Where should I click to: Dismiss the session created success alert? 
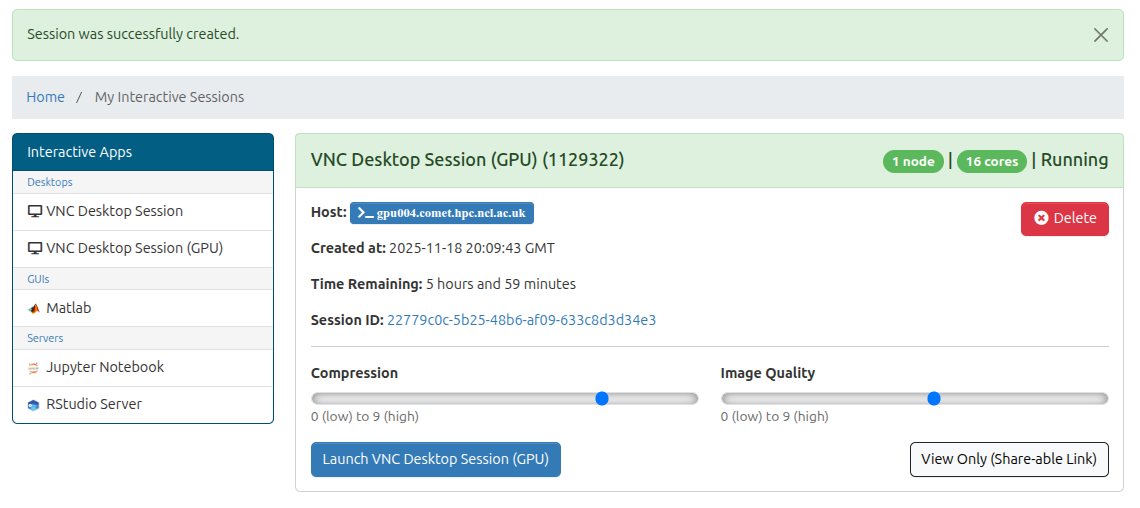[1100, 35]
